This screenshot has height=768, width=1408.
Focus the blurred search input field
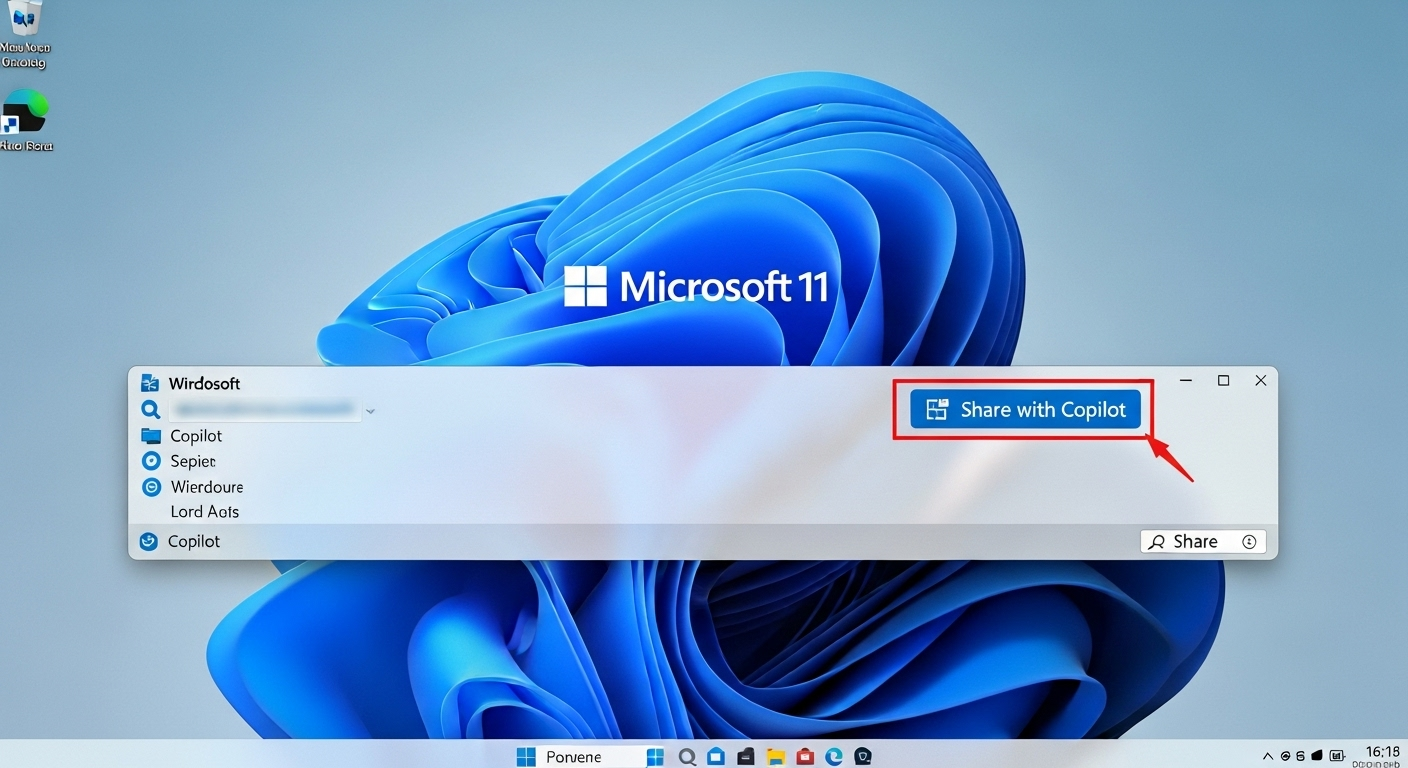click(x=265, y=409)
